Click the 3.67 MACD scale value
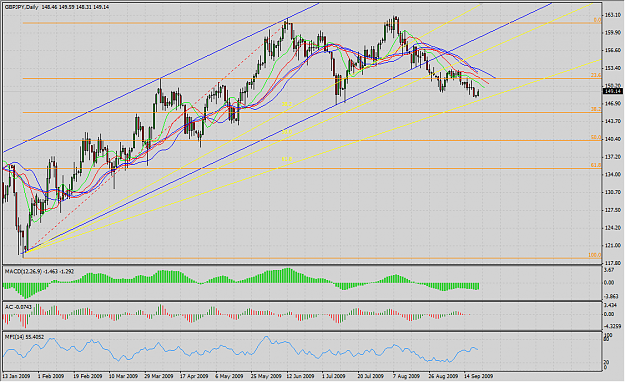 609,270
